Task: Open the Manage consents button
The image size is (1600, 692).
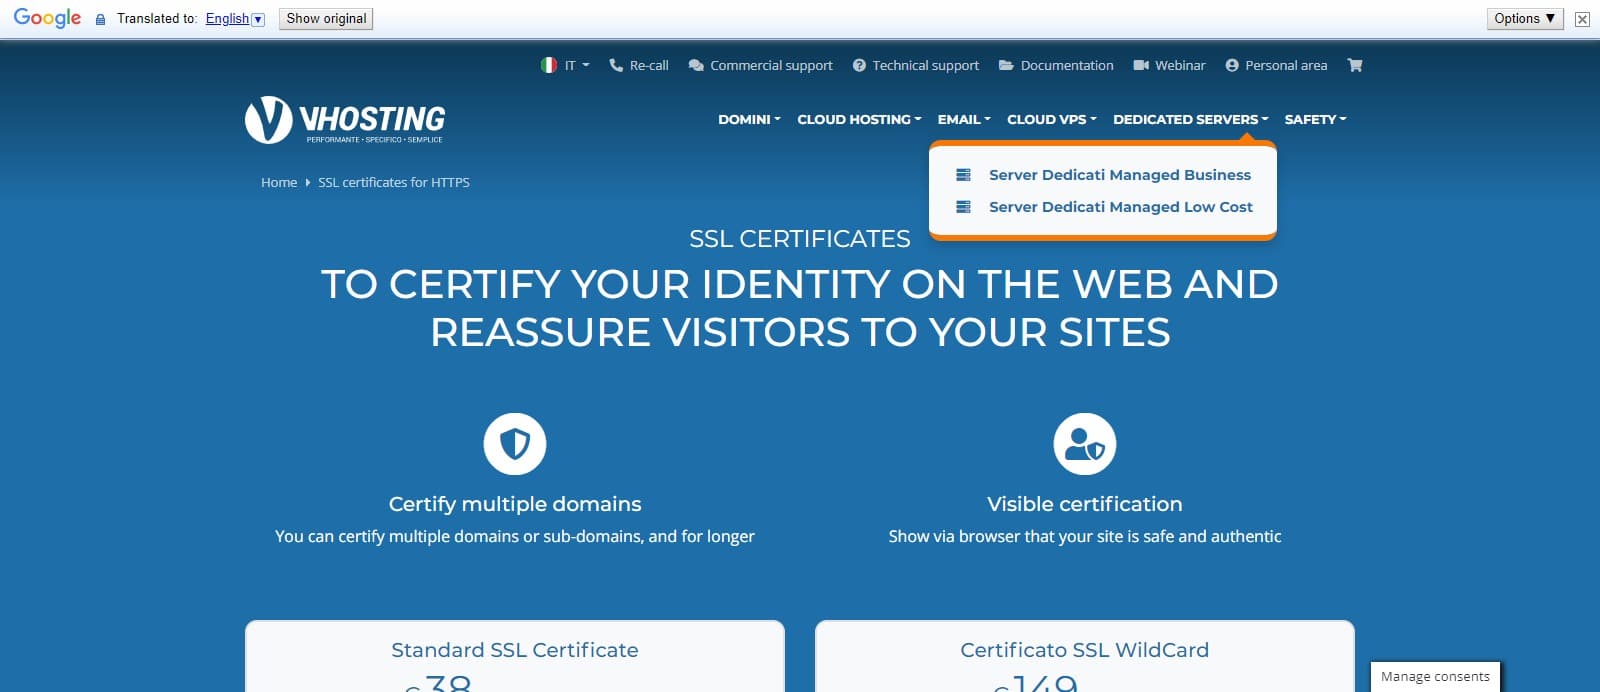Action: click(x=1435, y=677)
